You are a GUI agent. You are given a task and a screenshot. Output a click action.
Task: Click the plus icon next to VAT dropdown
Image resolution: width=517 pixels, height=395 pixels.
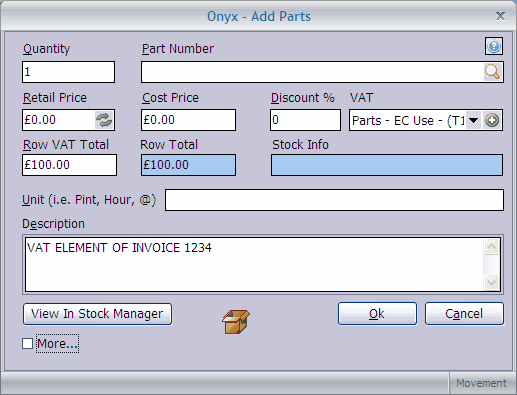click(x=492, y=120)
